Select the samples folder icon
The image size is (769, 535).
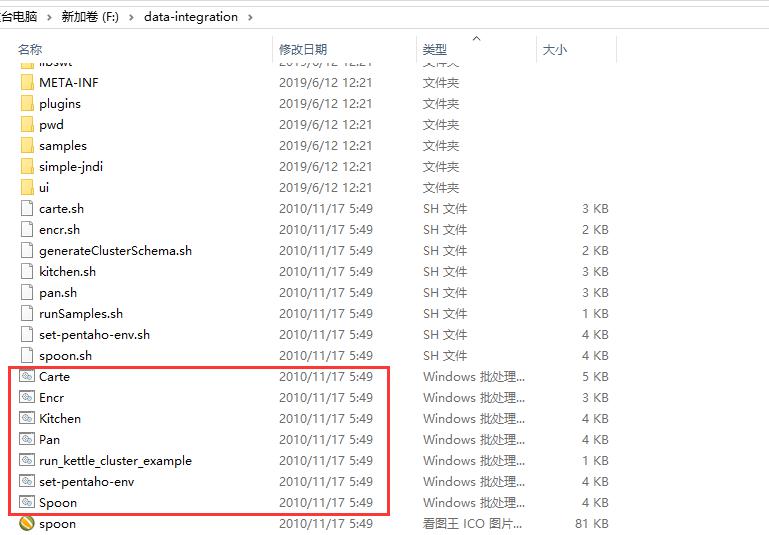pyautogui.click(x=27, y=146)
